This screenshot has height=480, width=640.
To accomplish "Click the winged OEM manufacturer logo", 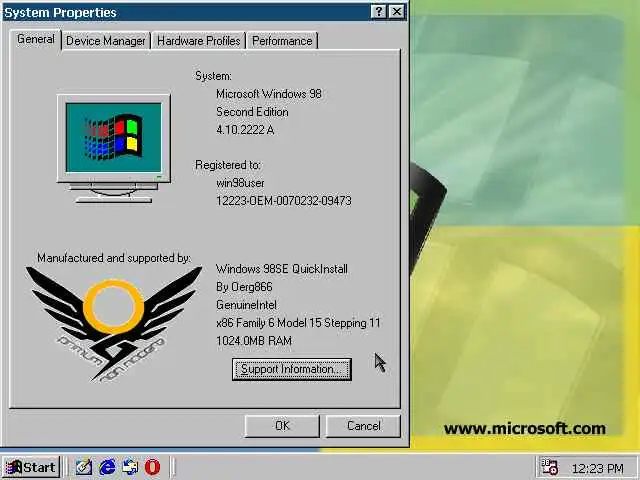I will pyautogui.click(x=113, y=324).
